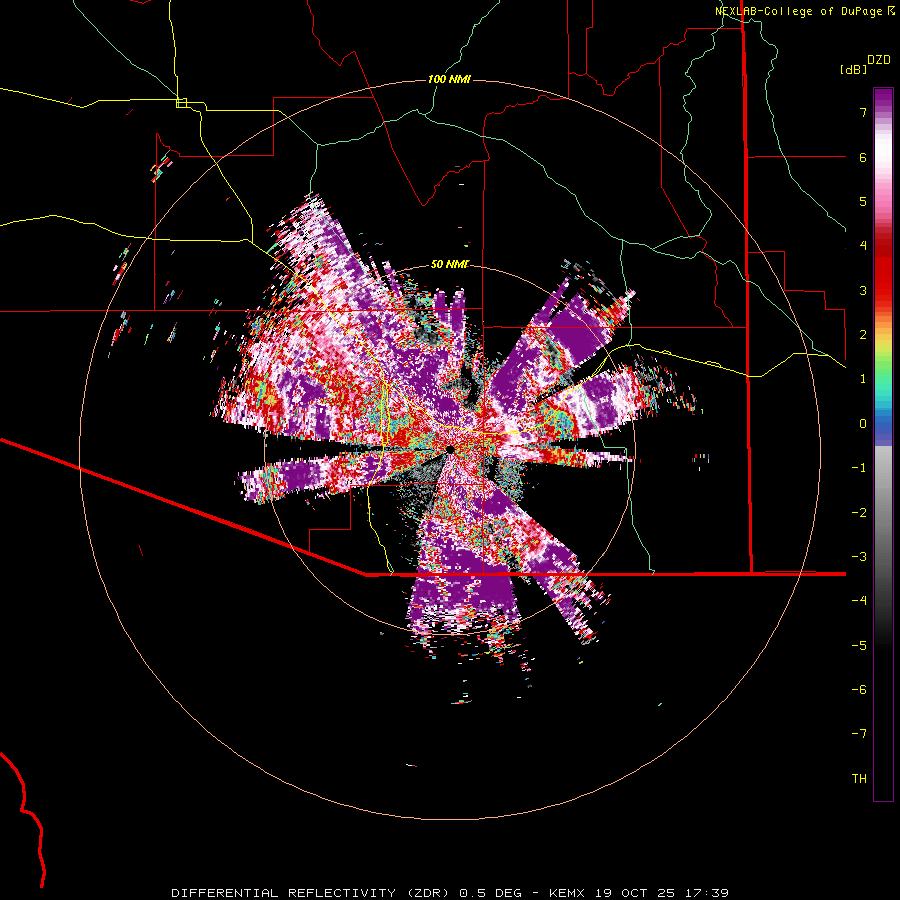Click the 7 value on color scale
Image resolution: width=900 pixels, height=900 pixels.
pos(863,112)
